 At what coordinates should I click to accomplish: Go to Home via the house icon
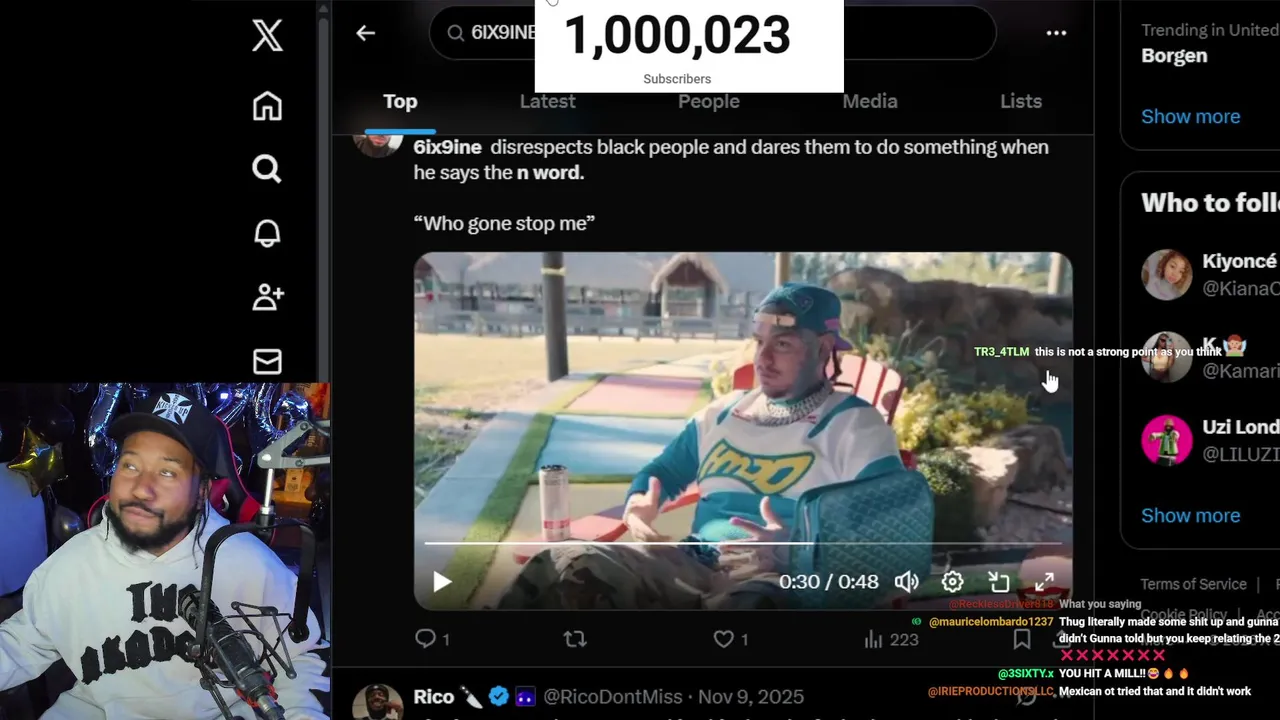267,105
